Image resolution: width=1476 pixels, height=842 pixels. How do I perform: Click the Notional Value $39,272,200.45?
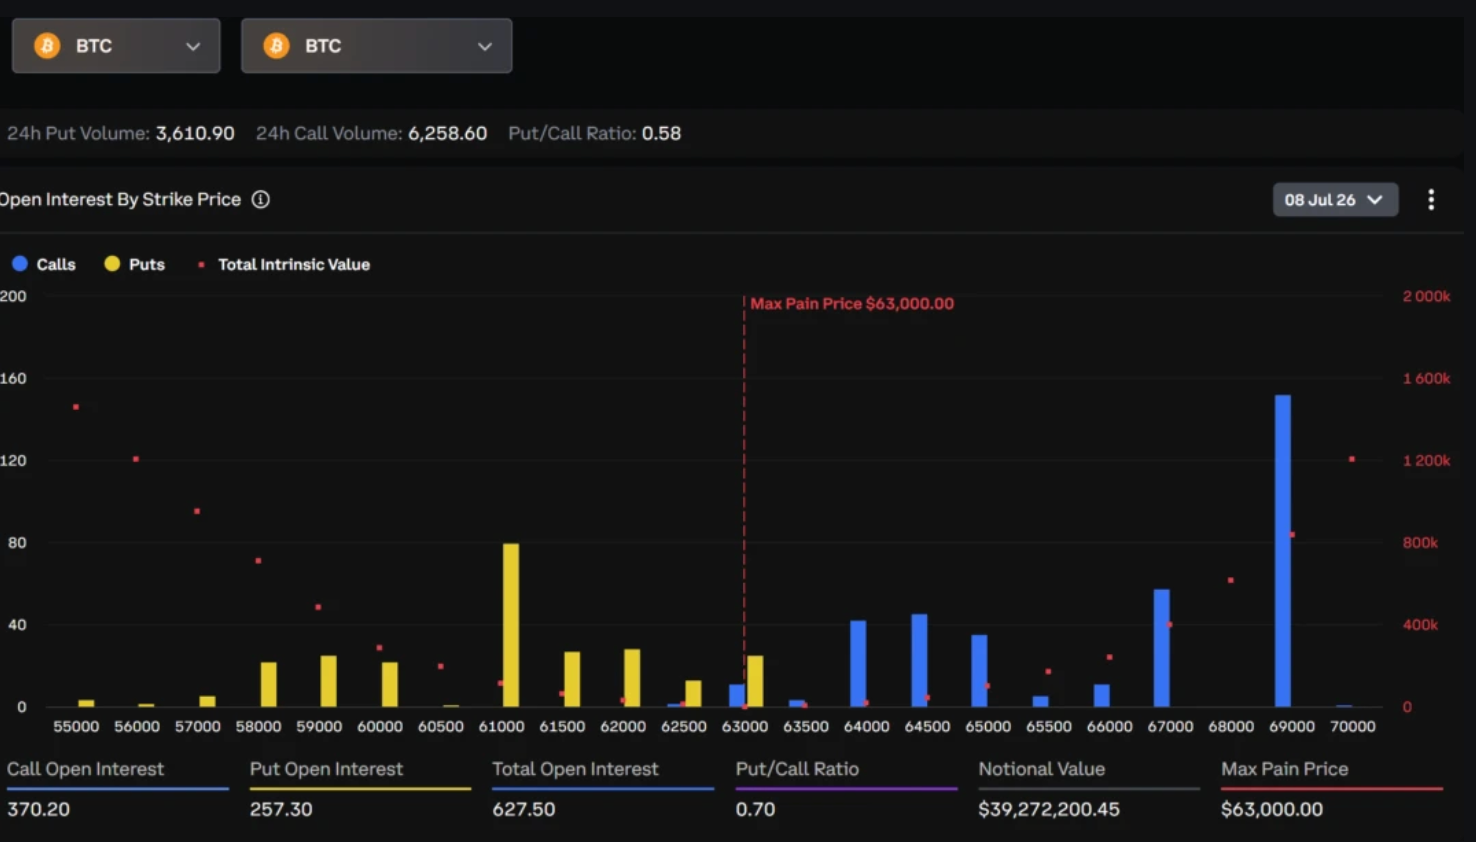click(1049, 809)
